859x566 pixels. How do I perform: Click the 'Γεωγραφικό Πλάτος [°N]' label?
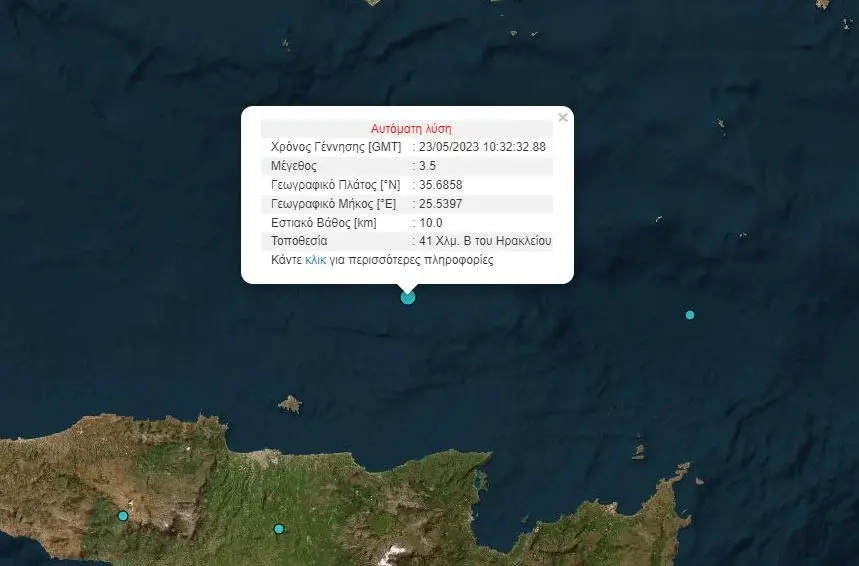coord(335,185)
